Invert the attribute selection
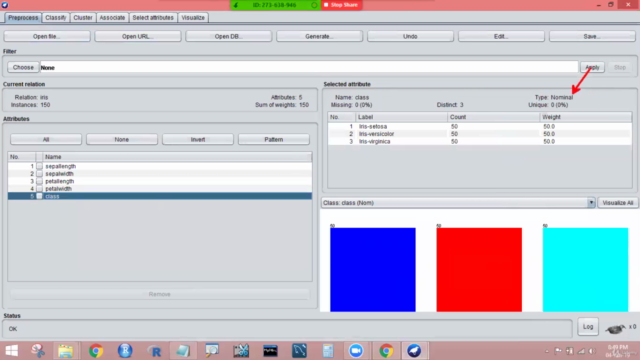This screenshot has height=360, width=640. pos(198,140)
